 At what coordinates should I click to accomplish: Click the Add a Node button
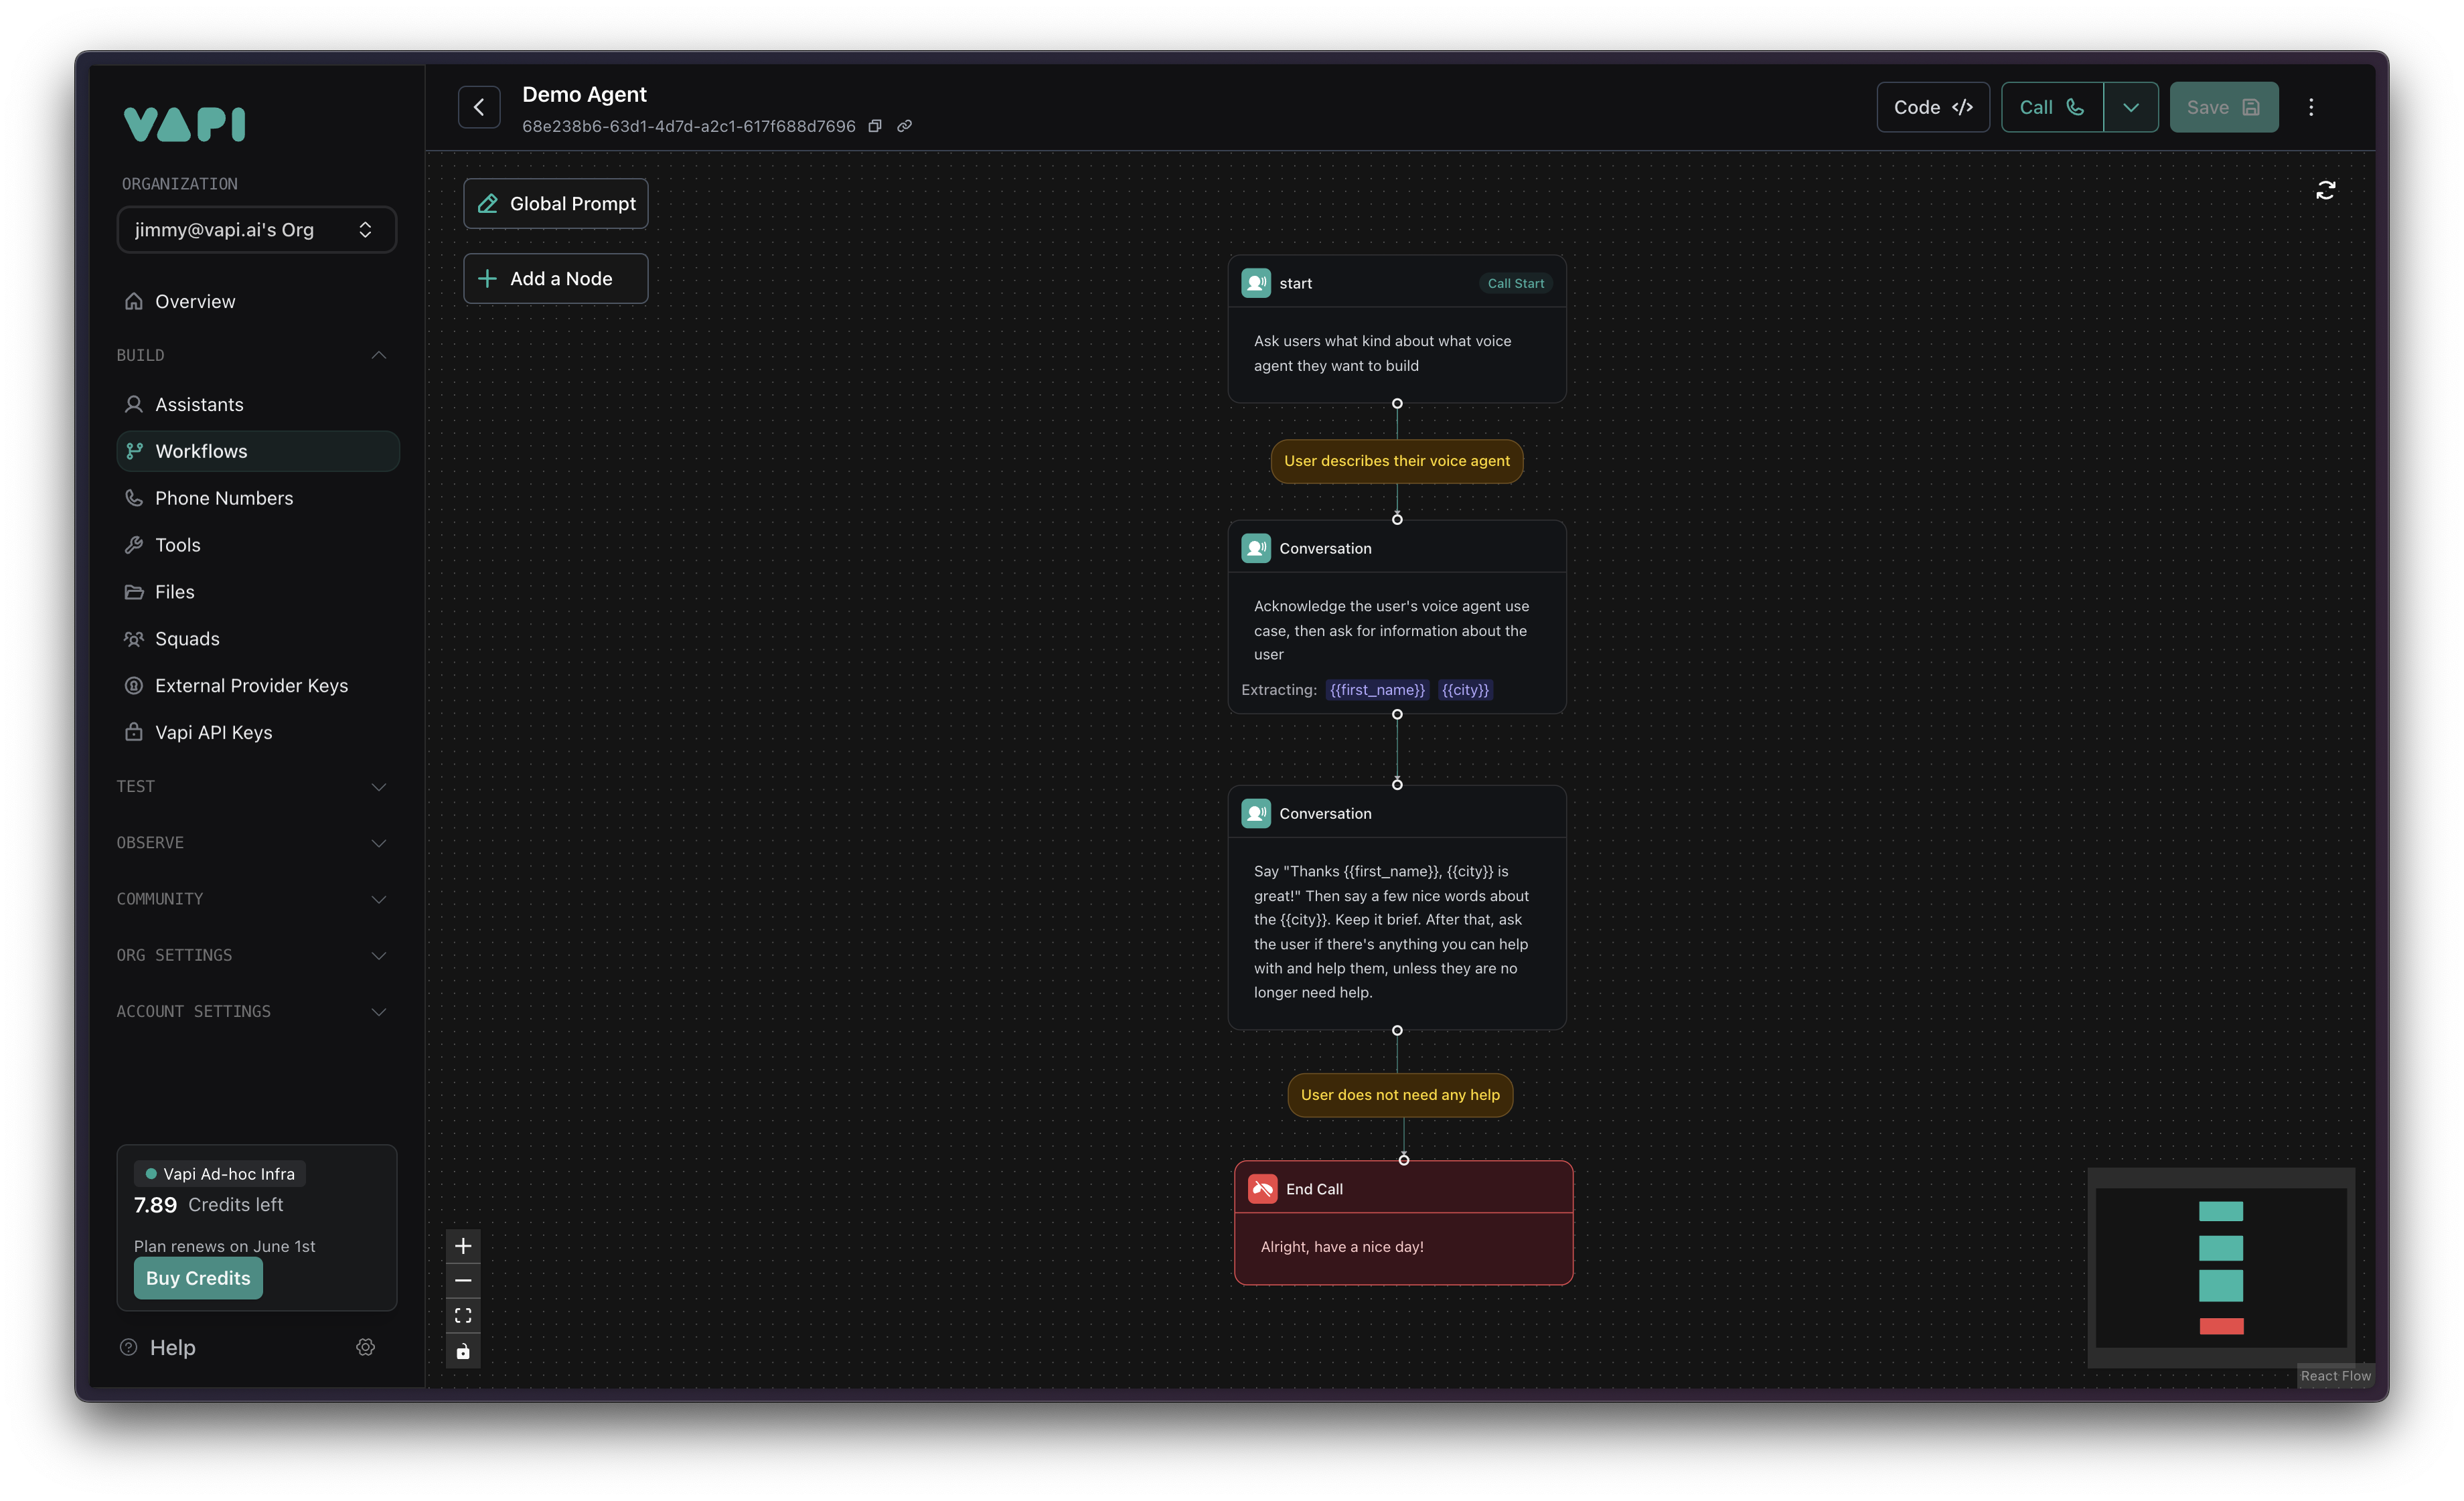click(555, 278)
